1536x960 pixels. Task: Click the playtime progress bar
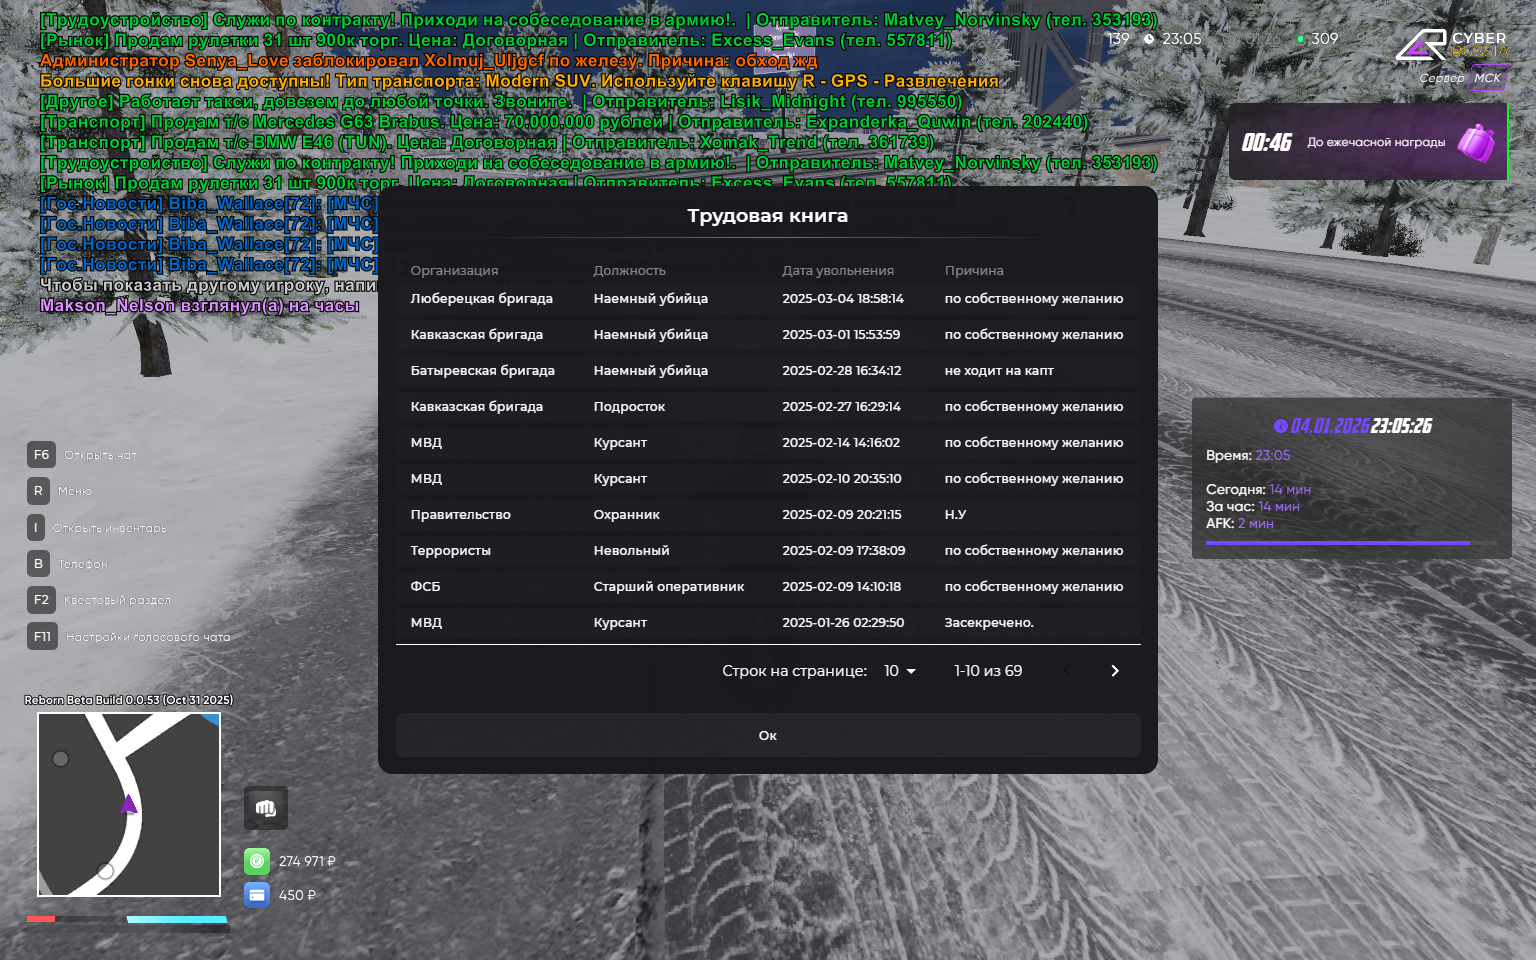pos(1351,543)
